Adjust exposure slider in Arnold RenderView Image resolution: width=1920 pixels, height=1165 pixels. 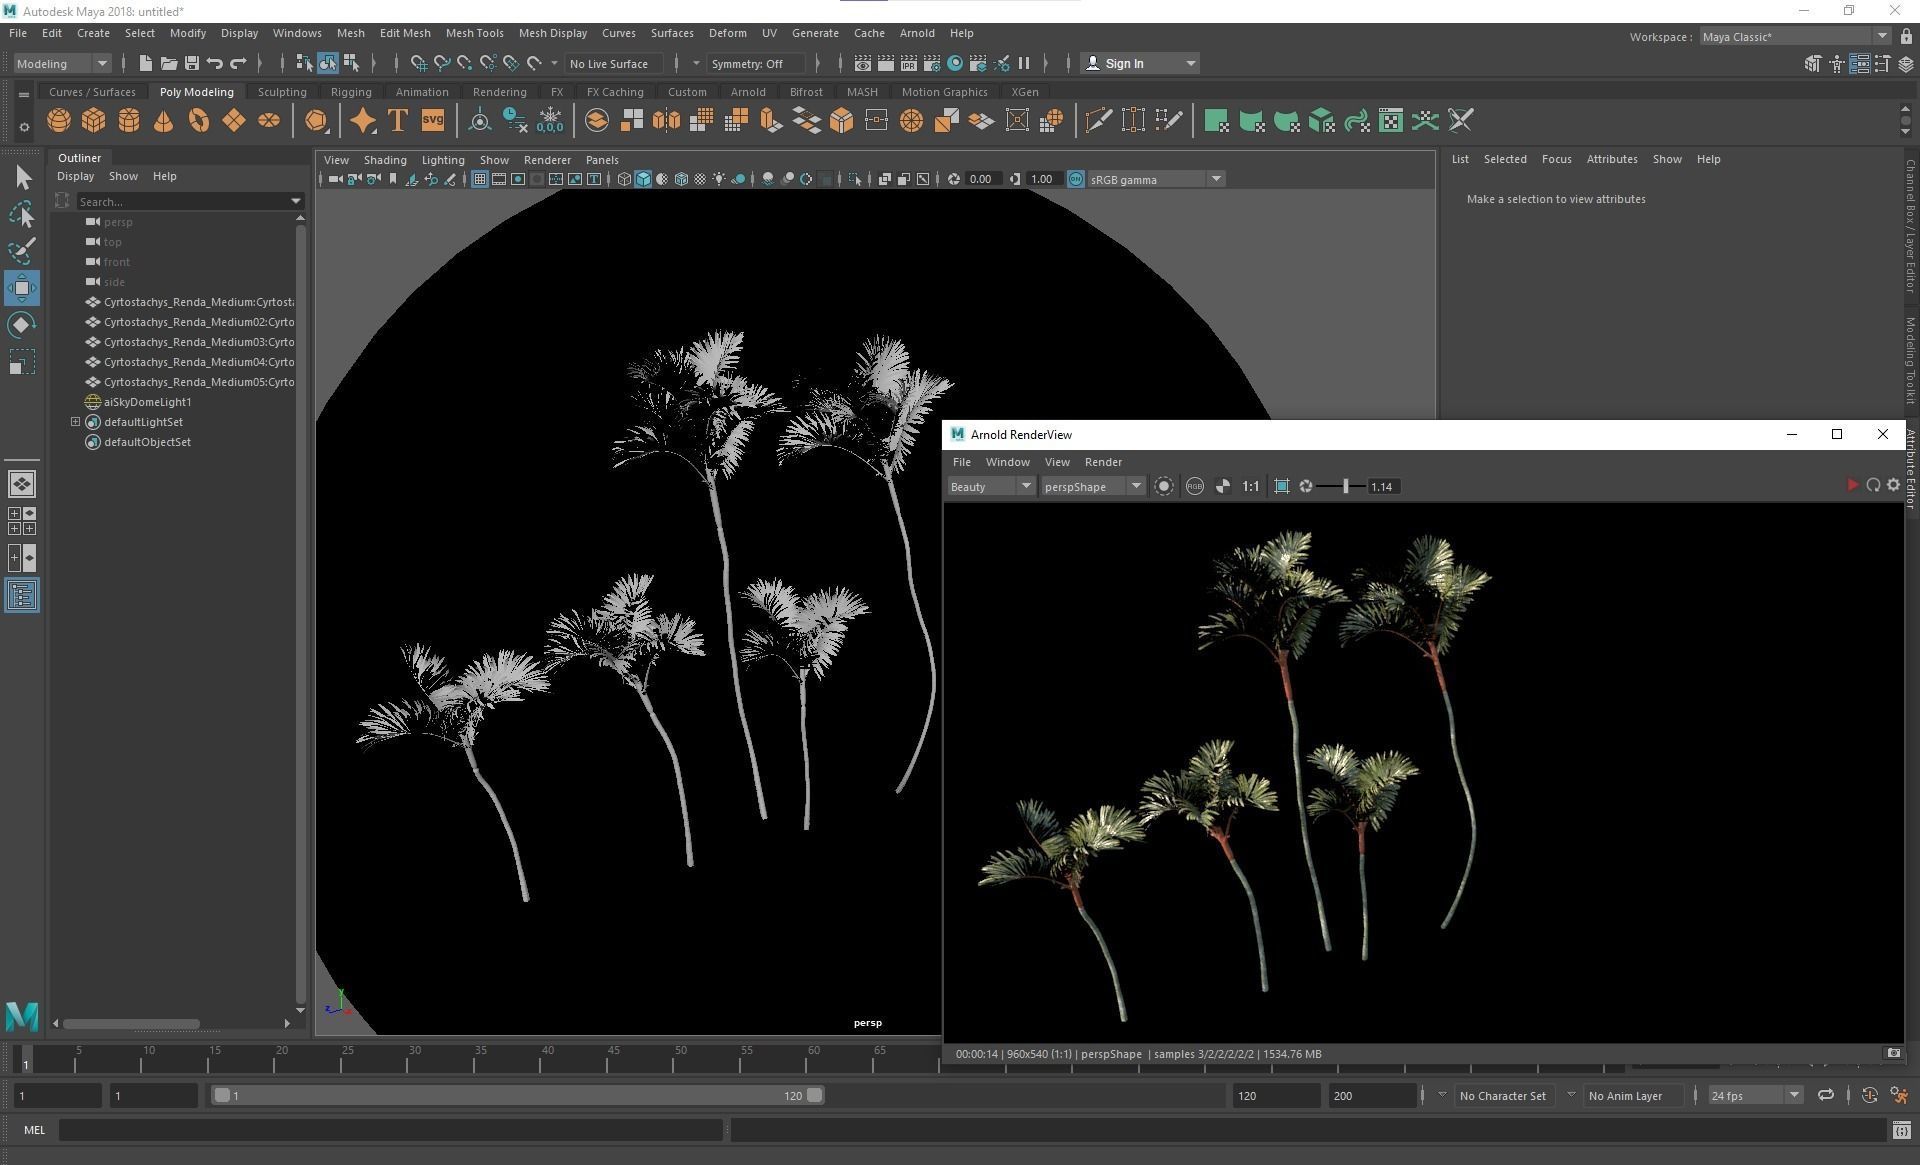(x=1346, y=486)
